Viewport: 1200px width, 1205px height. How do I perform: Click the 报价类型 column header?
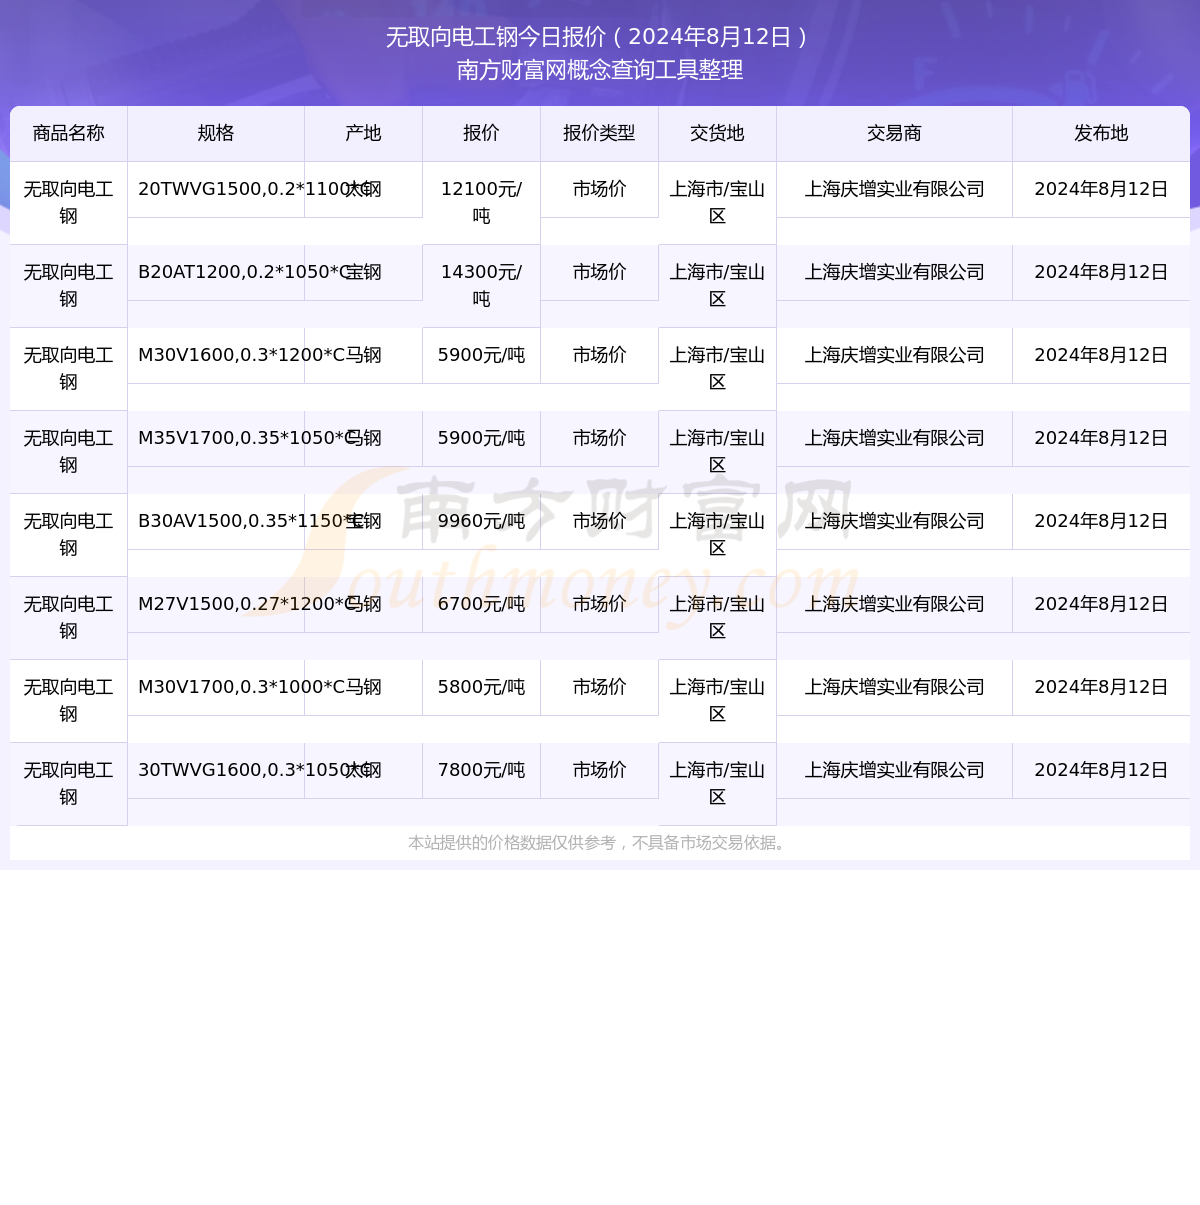point(599,133)
